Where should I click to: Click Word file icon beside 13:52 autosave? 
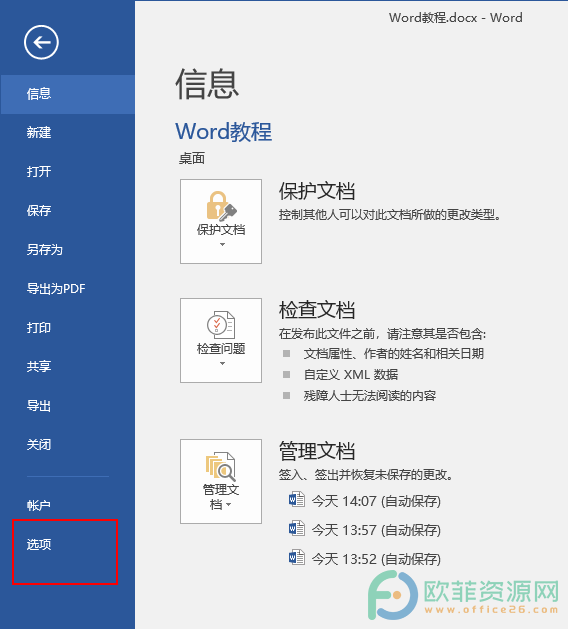[x=297, y=558]
